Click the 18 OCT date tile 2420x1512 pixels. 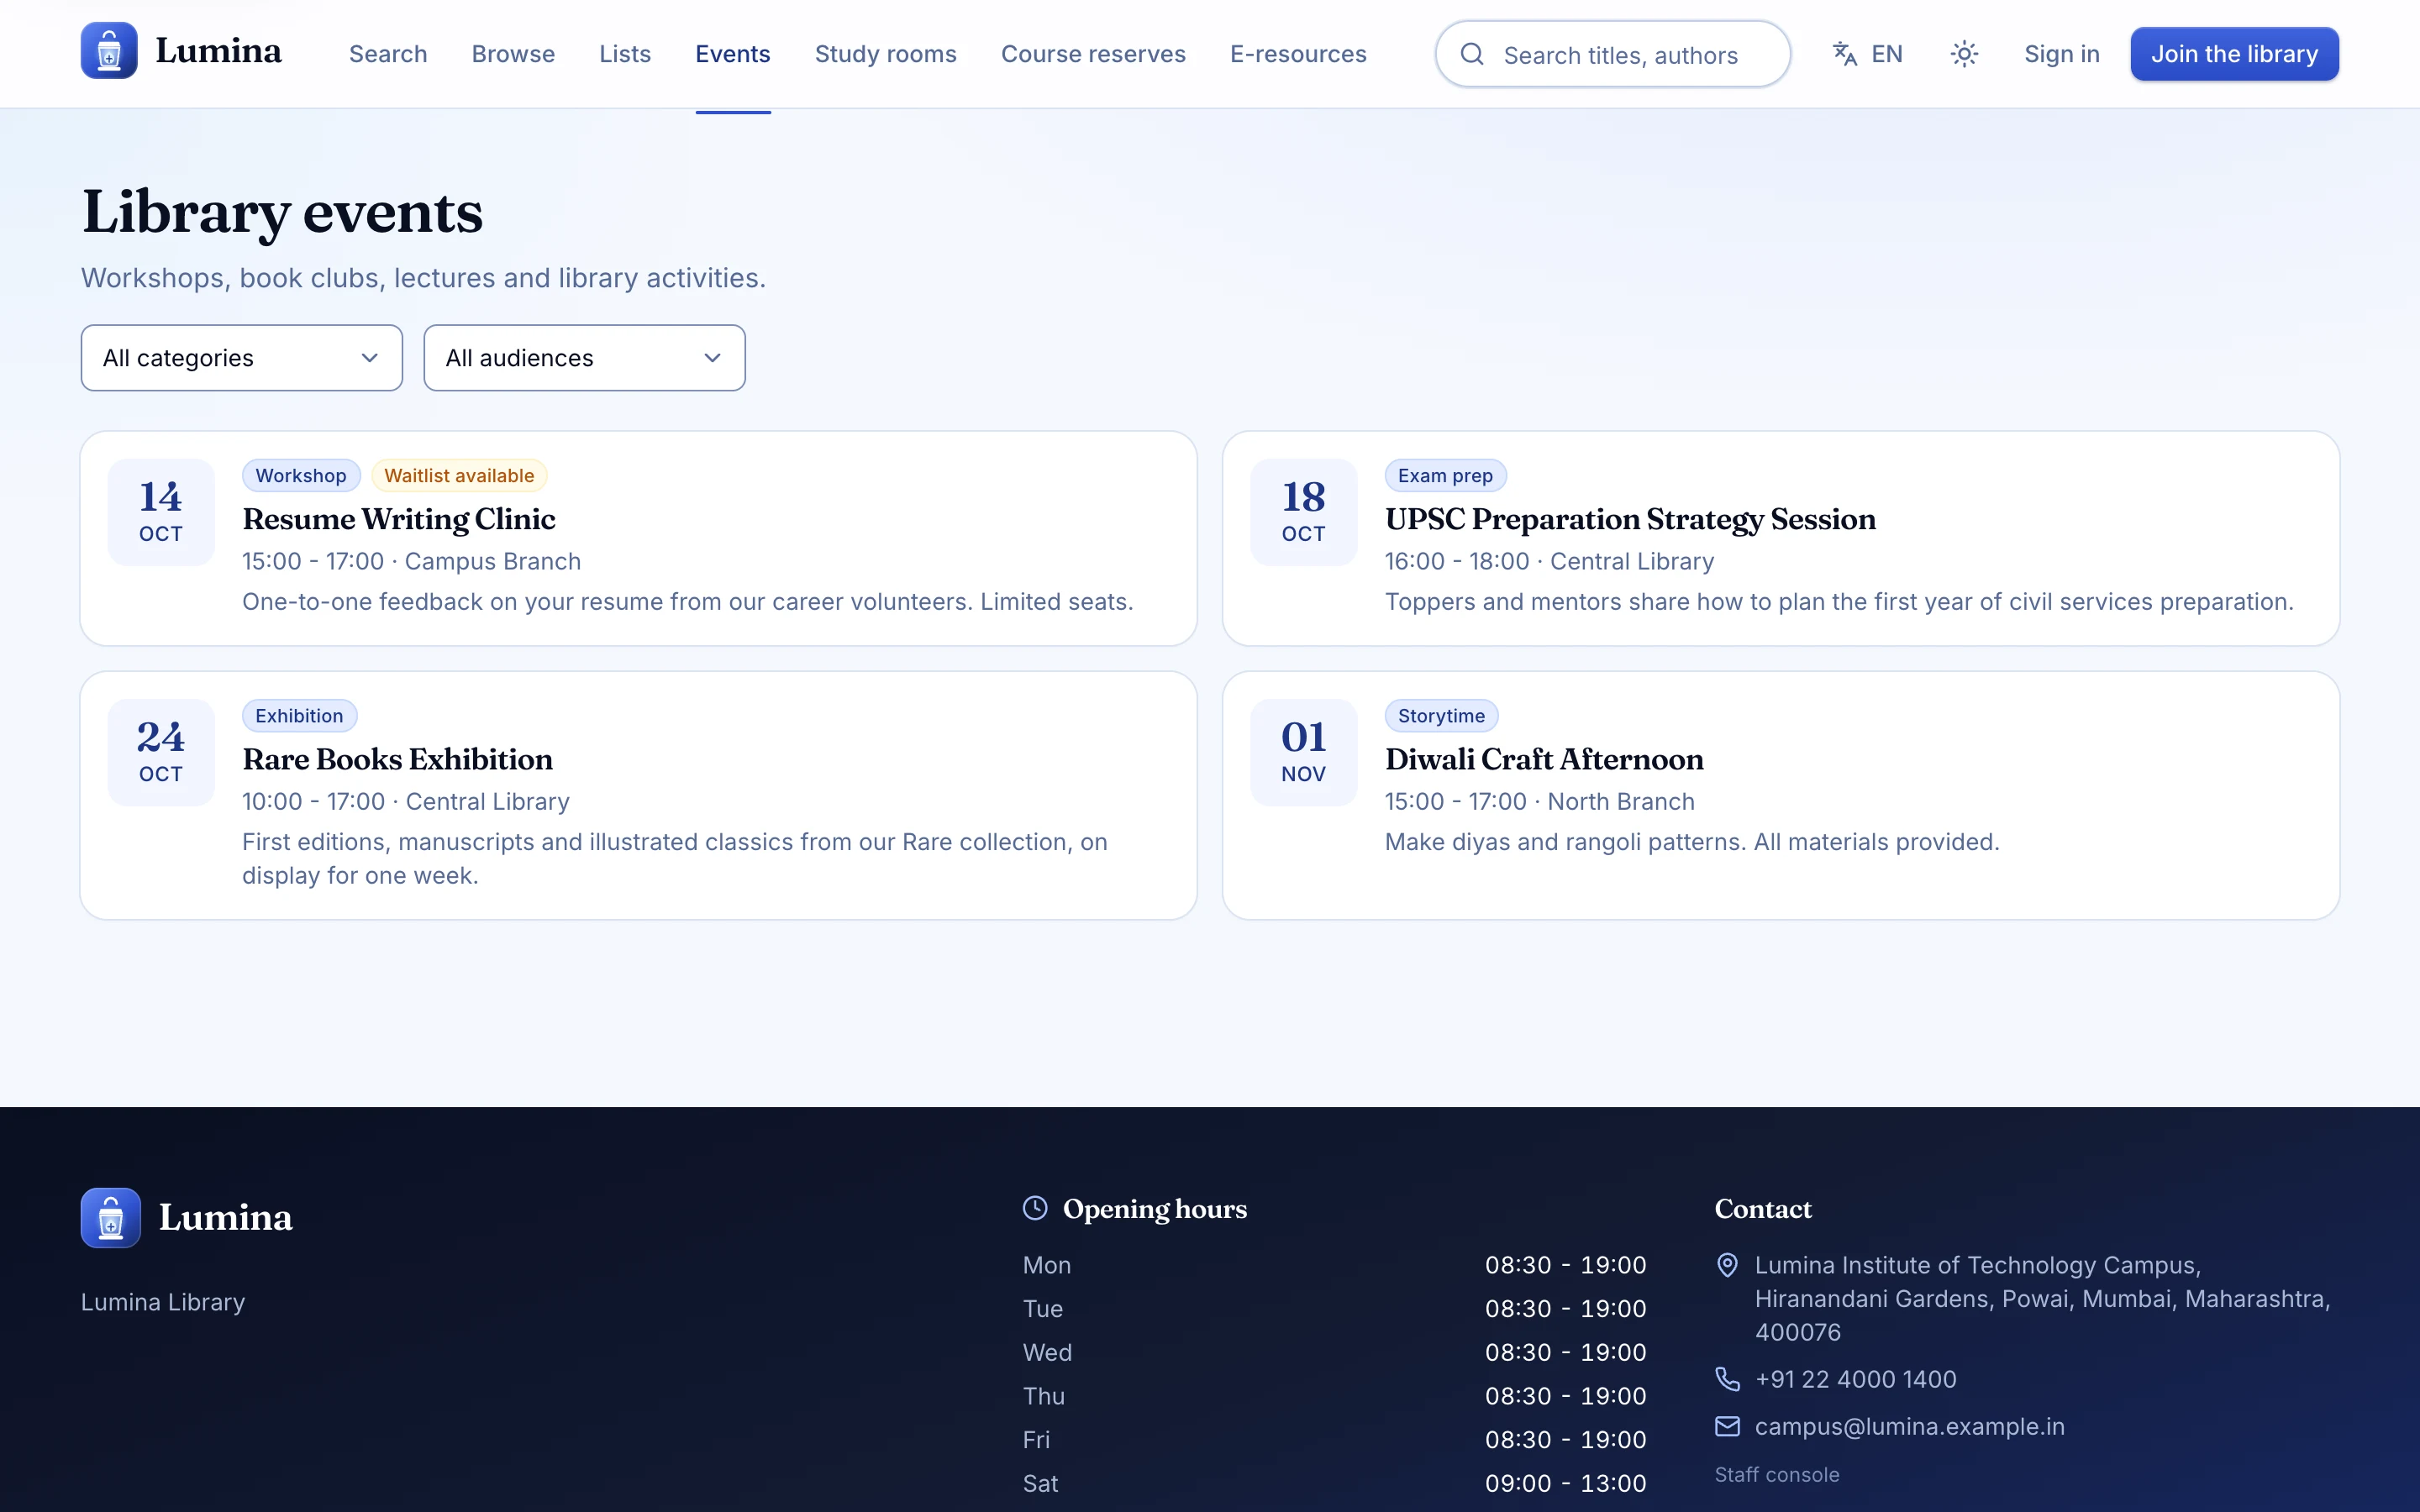click(x=1304, y=512)
